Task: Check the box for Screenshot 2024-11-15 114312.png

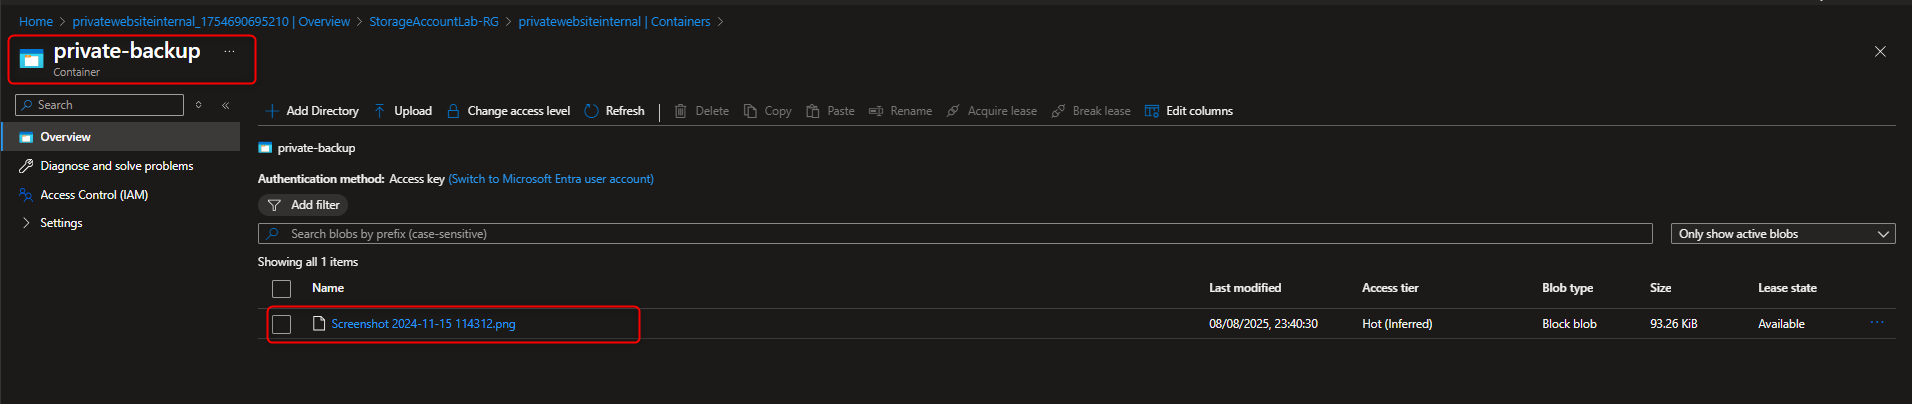Action: [282, 324]
